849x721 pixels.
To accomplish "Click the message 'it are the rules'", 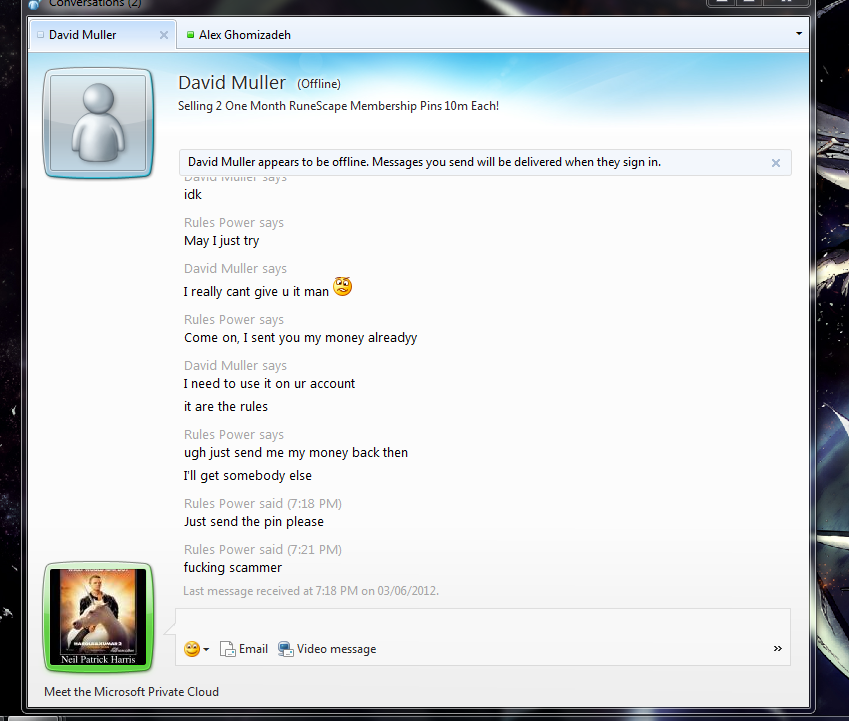I will pyautogui.click(x=226, y=407).
